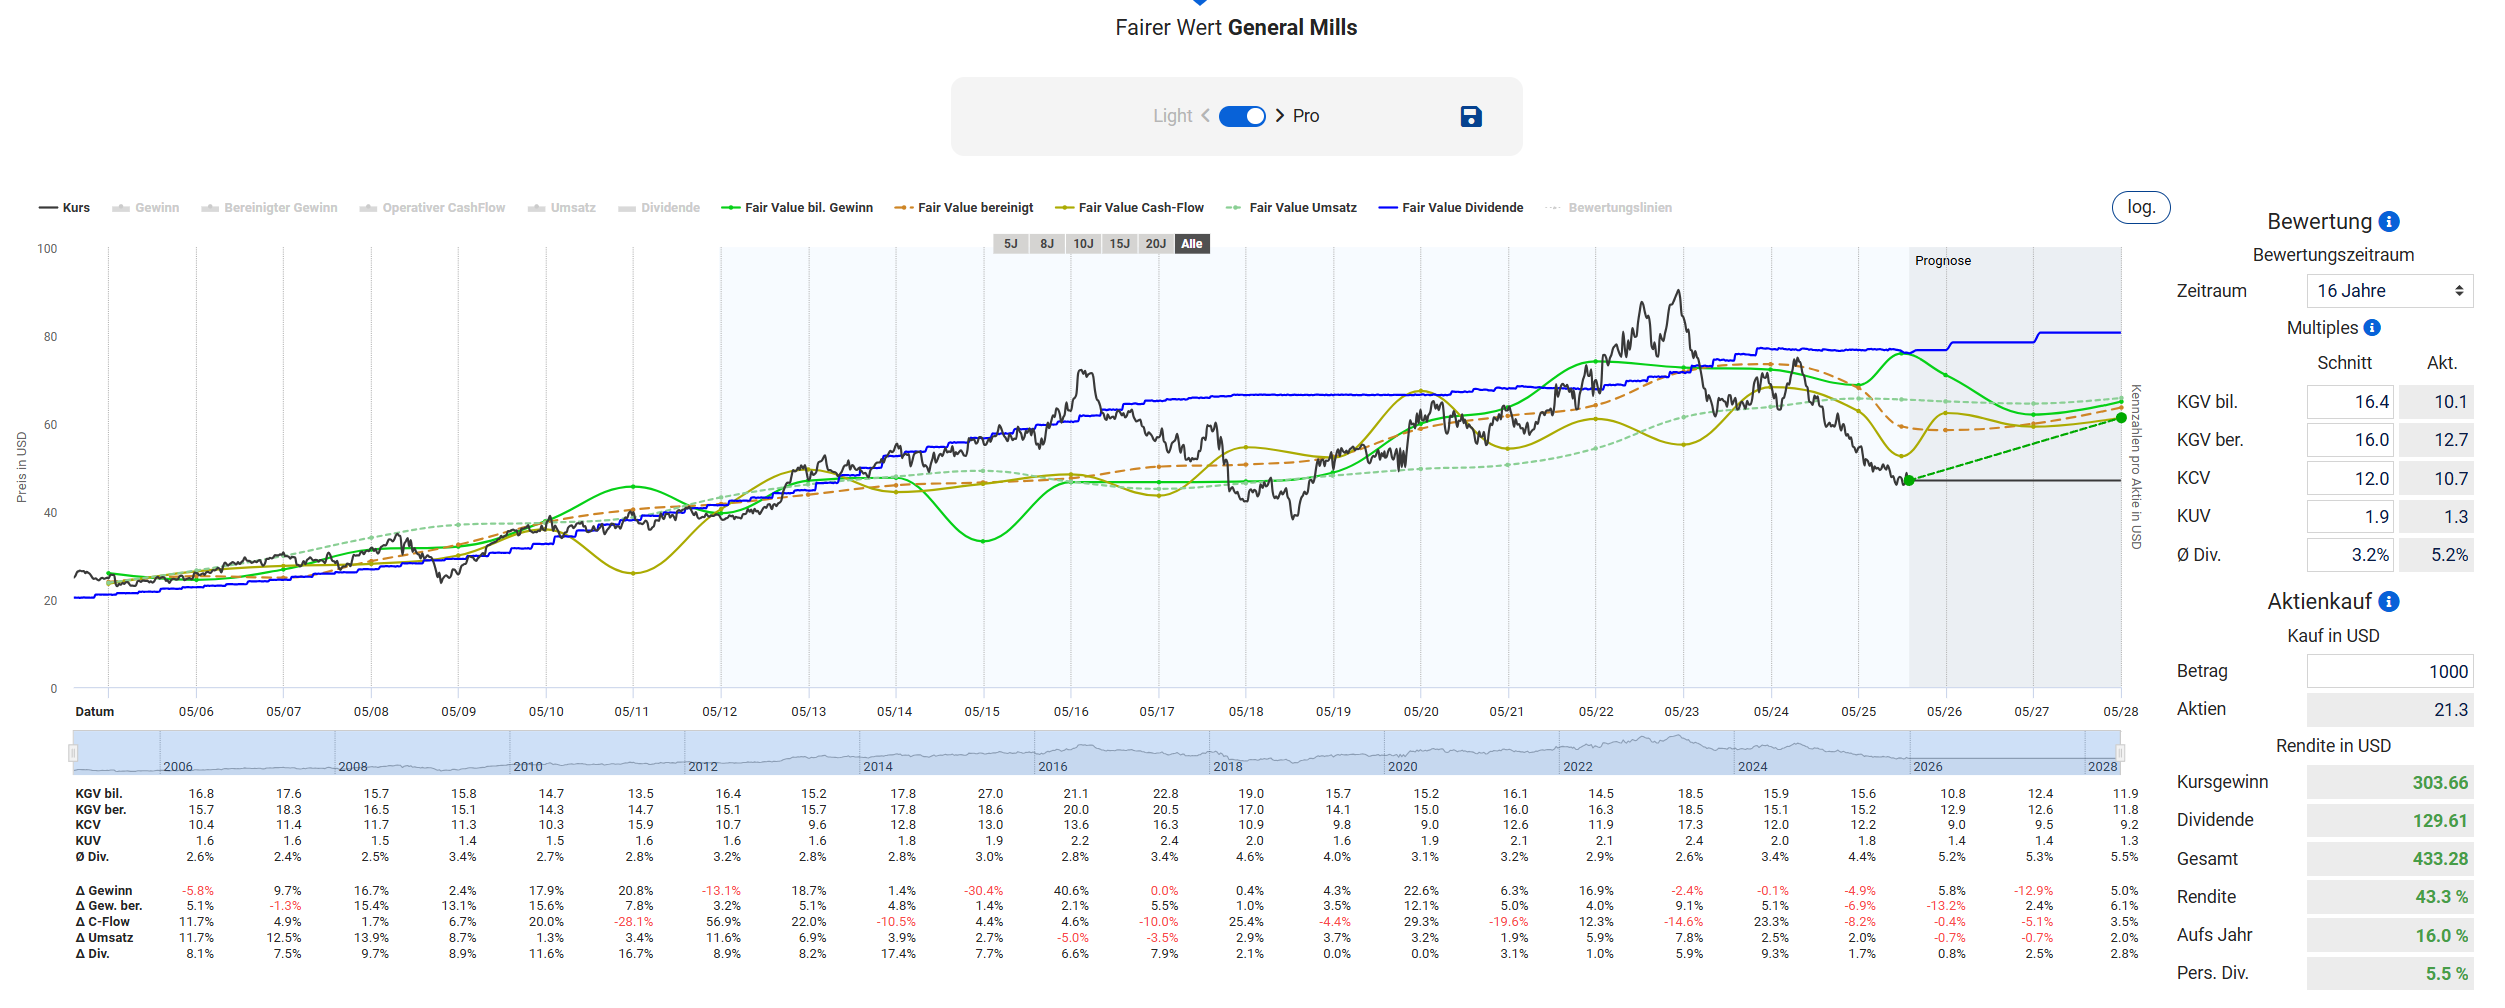Select the 10J time range tab

[x=1083, y=244]
